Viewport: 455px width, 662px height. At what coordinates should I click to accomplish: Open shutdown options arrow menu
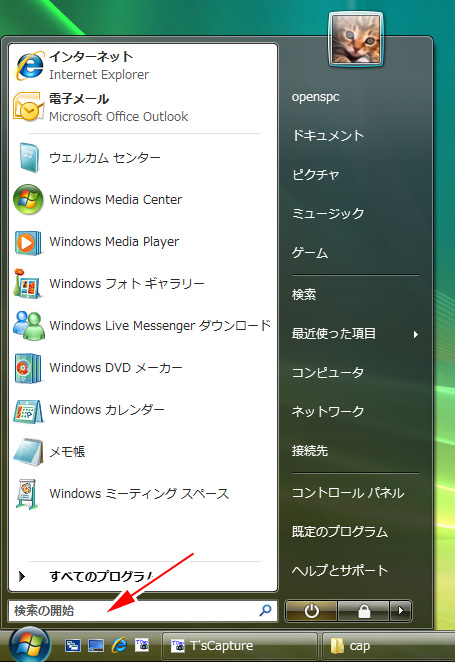401,610
